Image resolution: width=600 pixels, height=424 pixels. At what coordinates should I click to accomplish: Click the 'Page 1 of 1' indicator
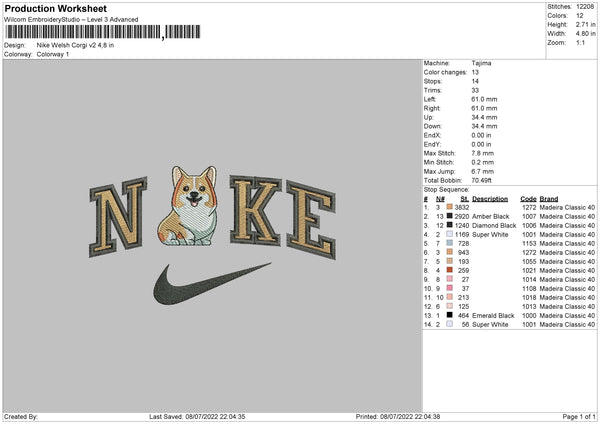[579, 416]
